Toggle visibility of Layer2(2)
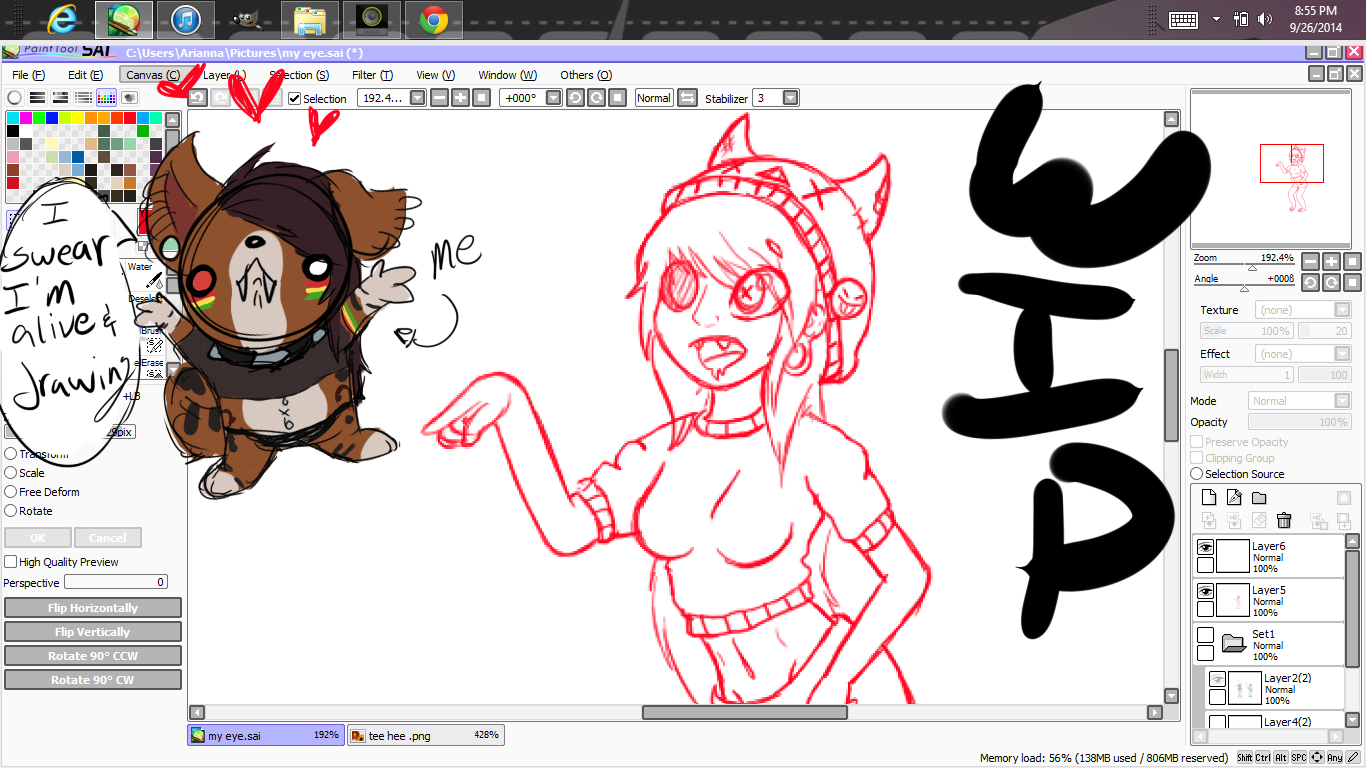The height and width of the screenshot is (768, 1366). pos(1217,679)
